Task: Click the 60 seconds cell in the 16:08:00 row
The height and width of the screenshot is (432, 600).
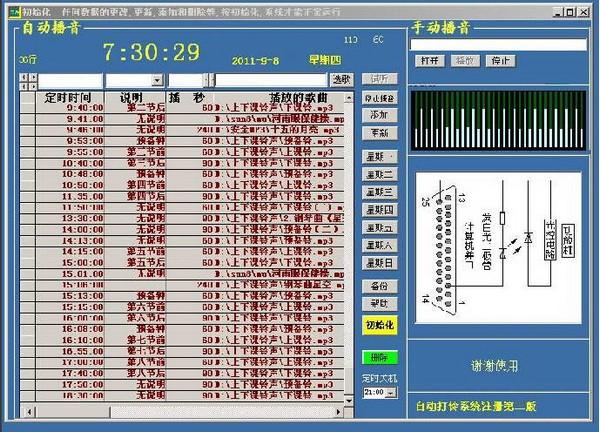Action: pyautogui.click(x=190, y=329)
